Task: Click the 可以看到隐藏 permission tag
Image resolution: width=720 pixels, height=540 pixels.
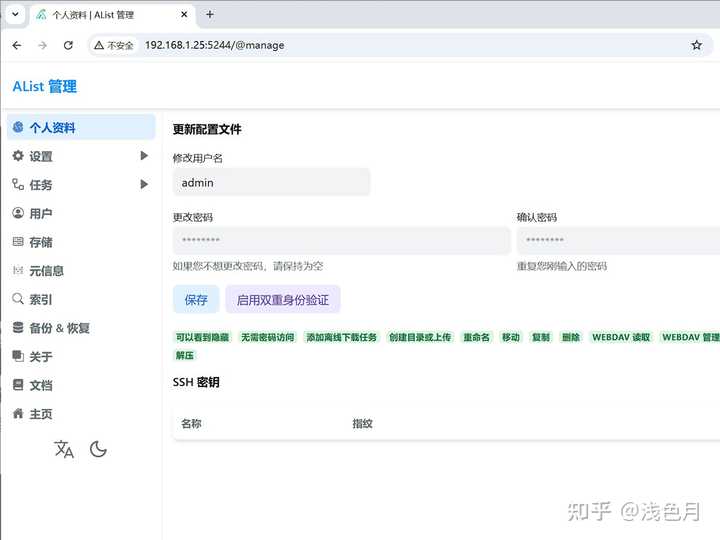Action: tap(202, 338)
